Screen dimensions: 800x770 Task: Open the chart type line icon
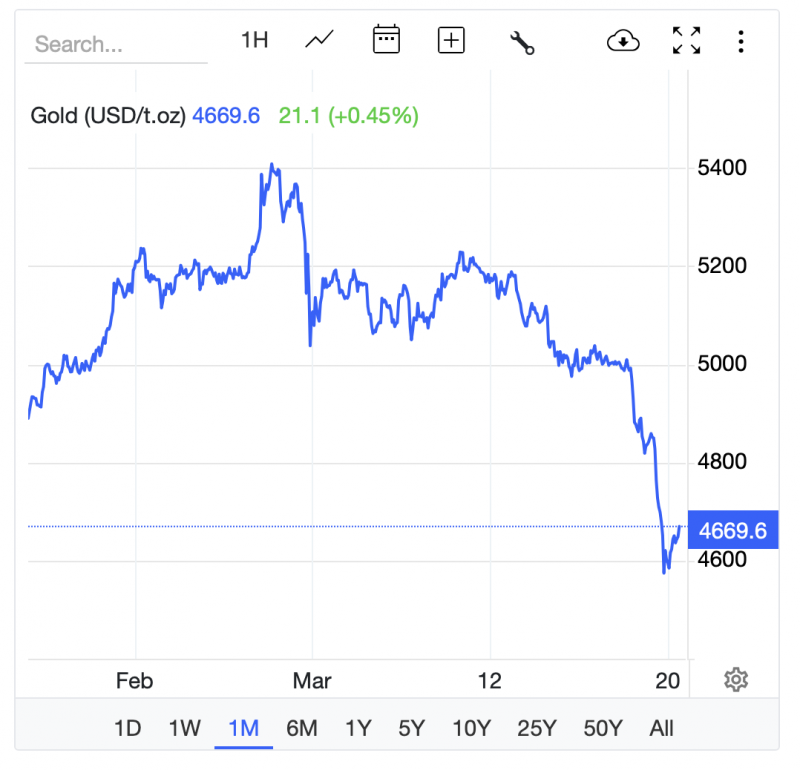(x=320, y=40)
